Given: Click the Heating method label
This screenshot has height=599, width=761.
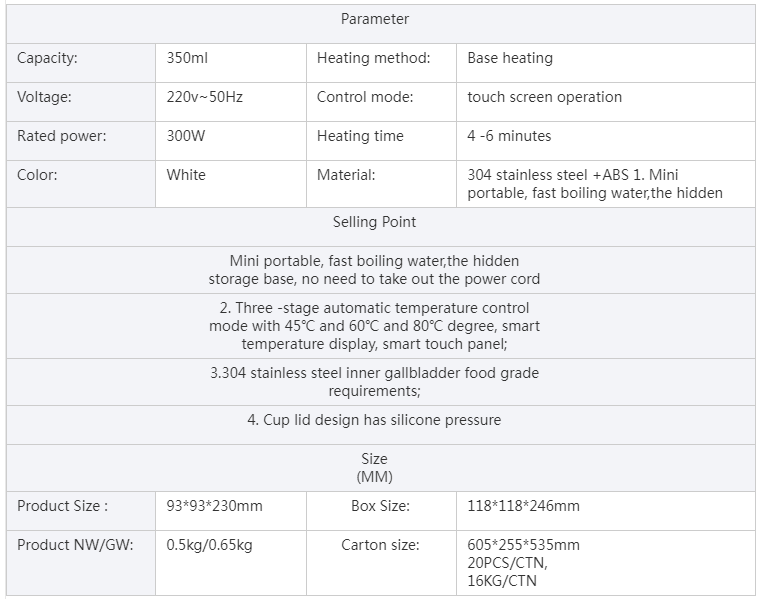Looking at the screenshot, I should 373,58.
